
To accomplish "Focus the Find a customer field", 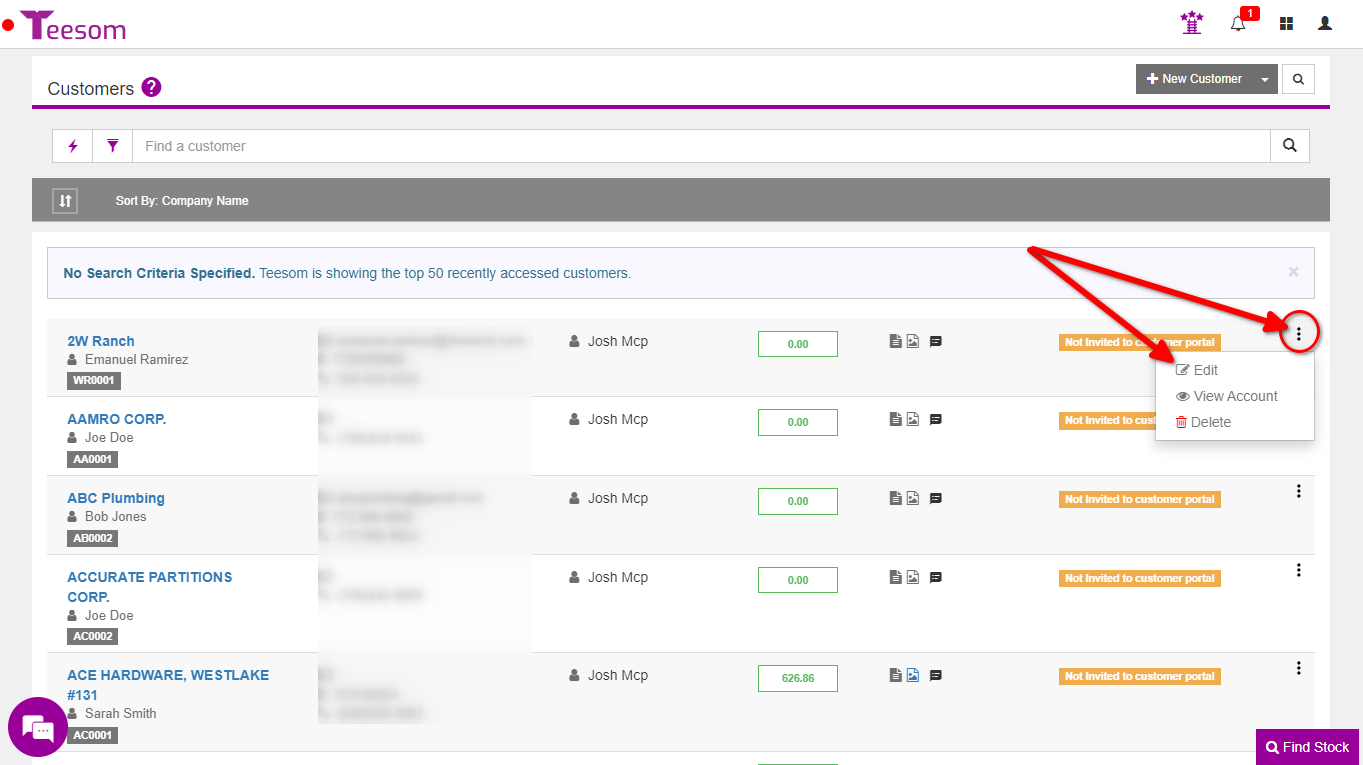I will pyautogui.click(x=701, y=146).
